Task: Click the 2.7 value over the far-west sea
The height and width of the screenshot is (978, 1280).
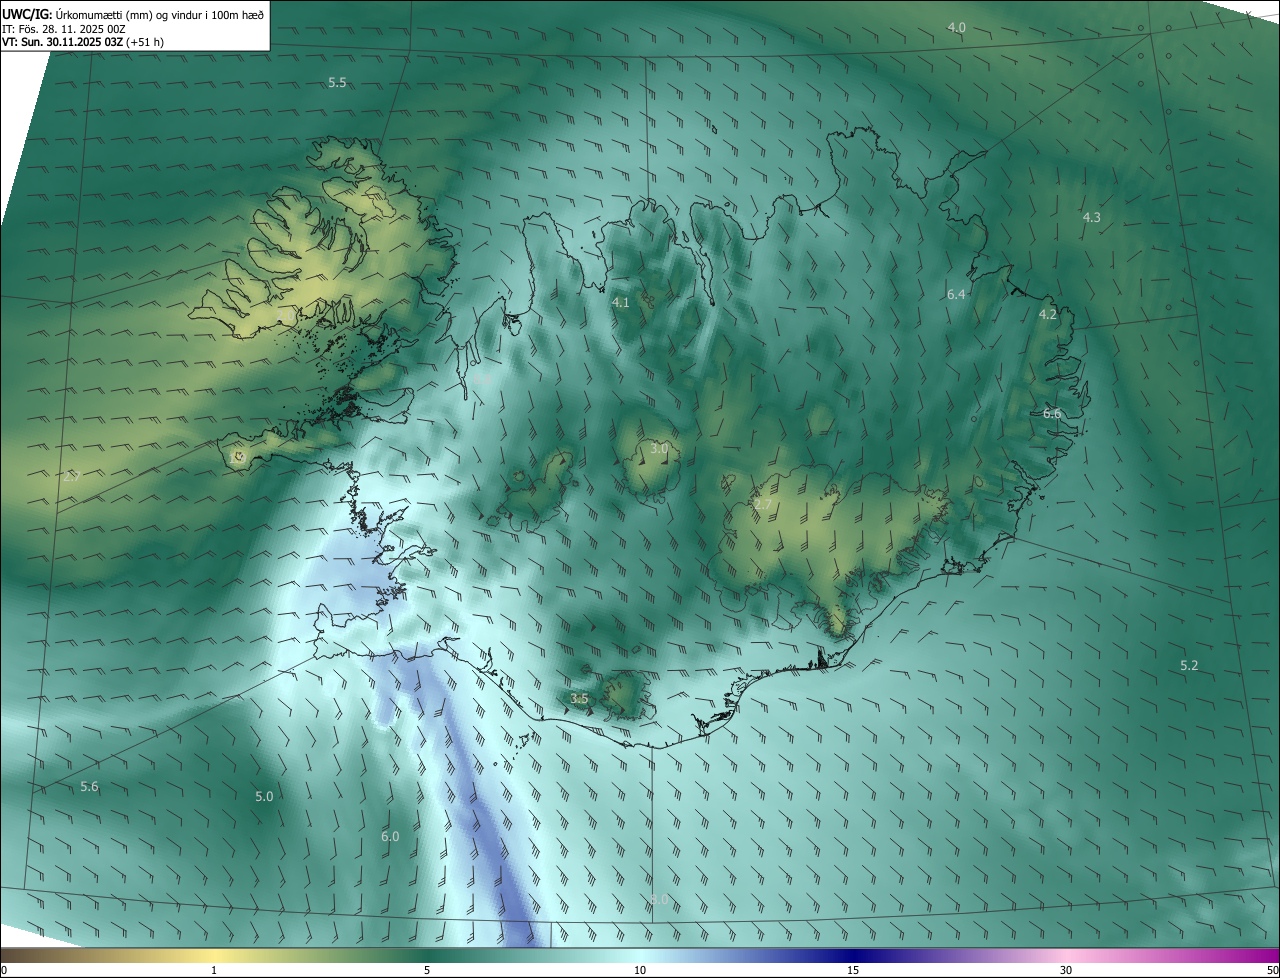Action: tap(70, 477)
